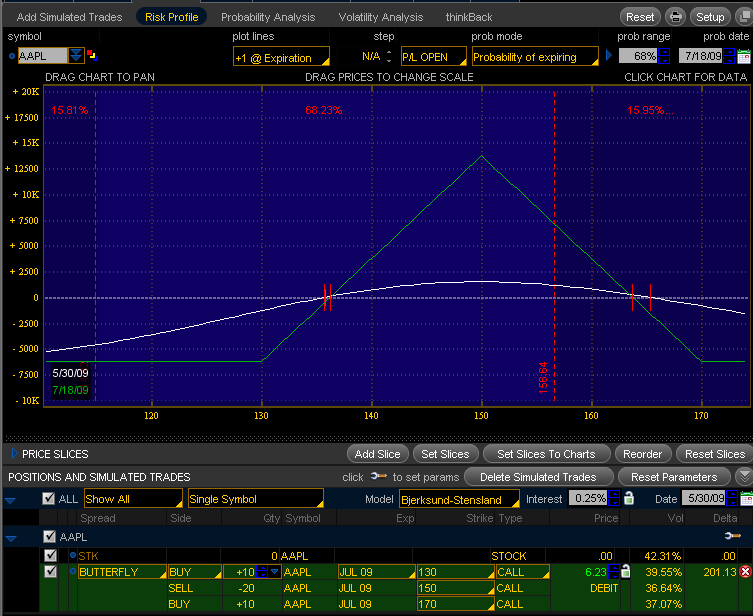This screenshot has height=616, width=753.
Task: Click the lock icon beside Interest rate
Action: click(629, 498)
